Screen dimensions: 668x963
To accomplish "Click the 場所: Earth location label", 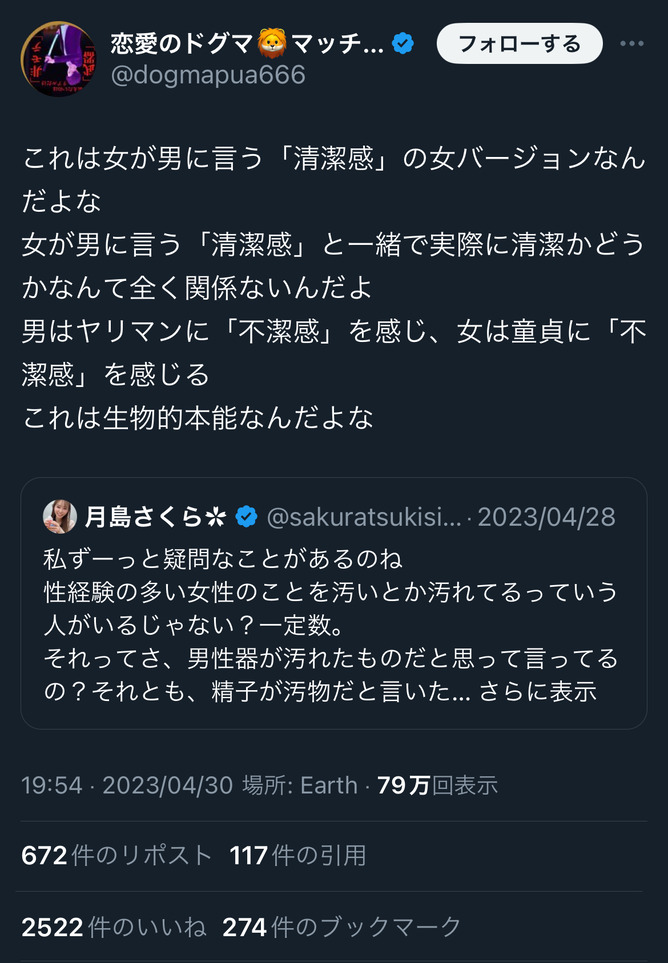I will coord(299,785).
